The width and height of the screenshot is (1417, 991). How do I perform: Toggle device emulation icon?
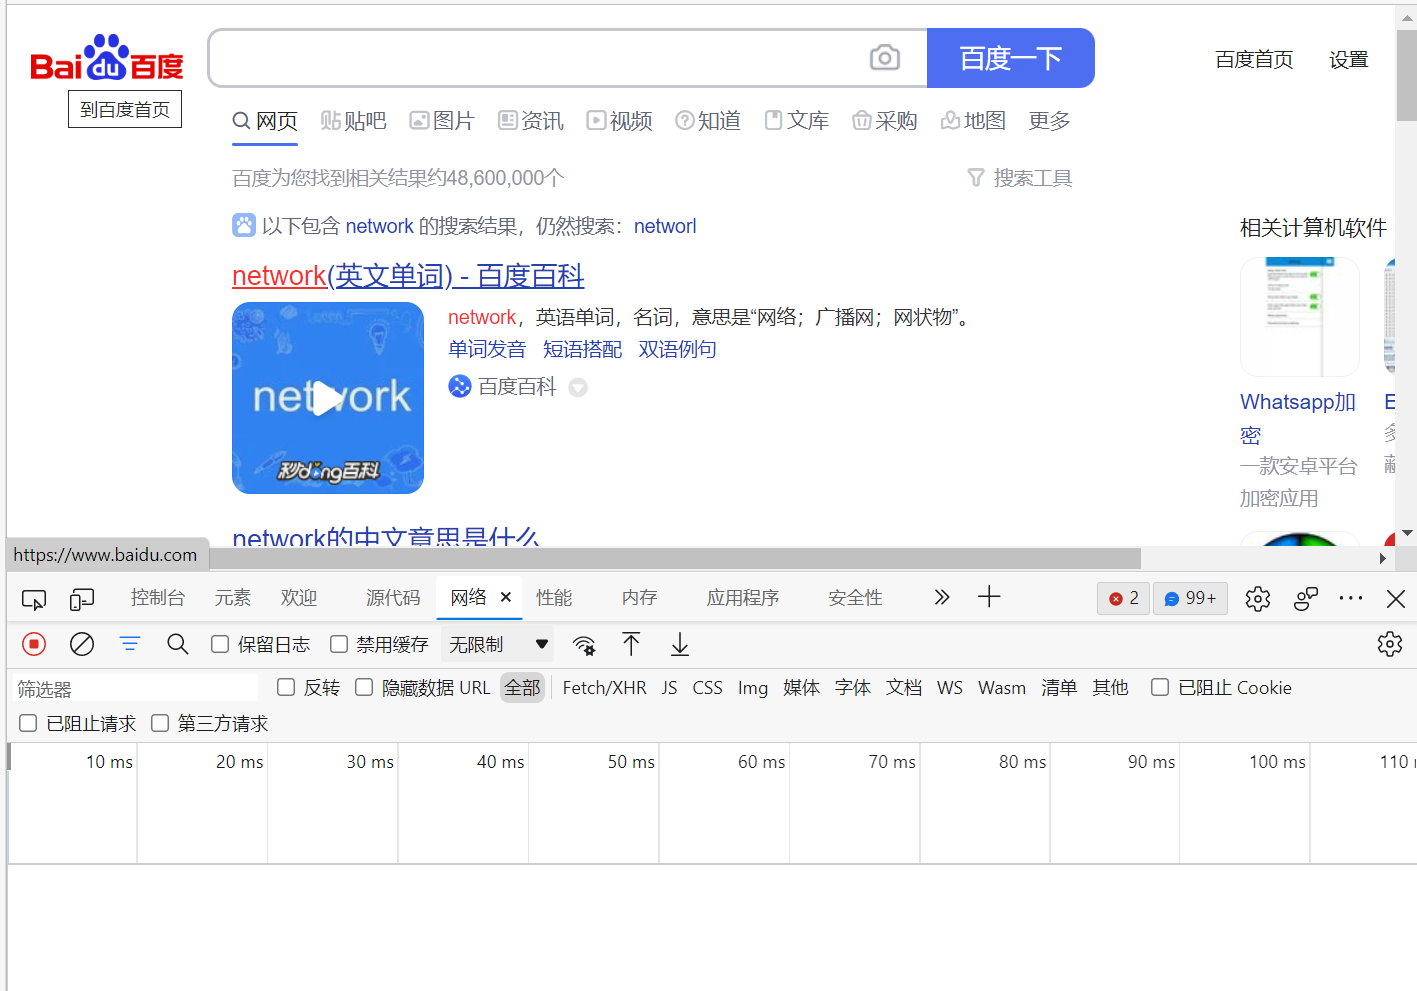pos(82,599)
